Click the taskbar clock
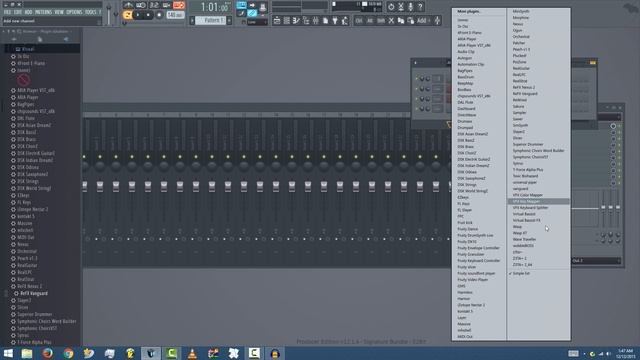This screenshot has height=360, width=640. [625, 353]
